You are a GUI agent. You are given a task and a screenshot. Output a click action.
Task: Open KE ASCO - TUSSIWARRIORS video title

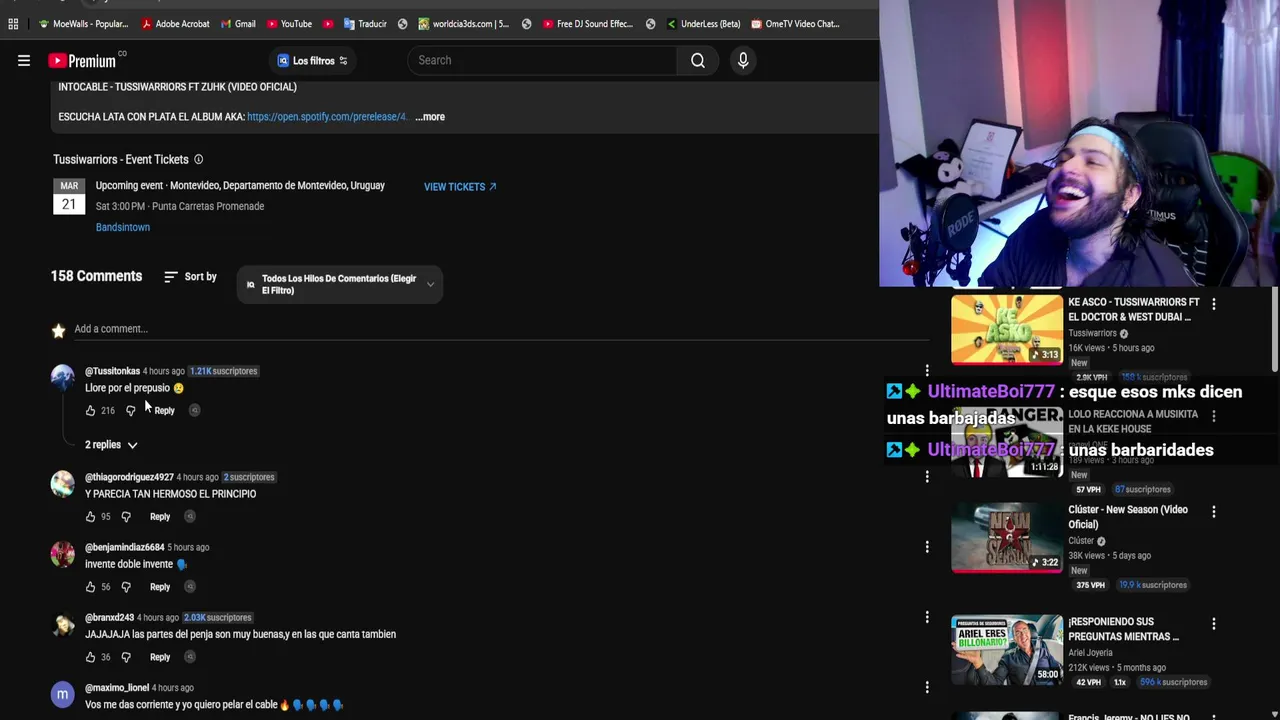[x=1134, y=309]
